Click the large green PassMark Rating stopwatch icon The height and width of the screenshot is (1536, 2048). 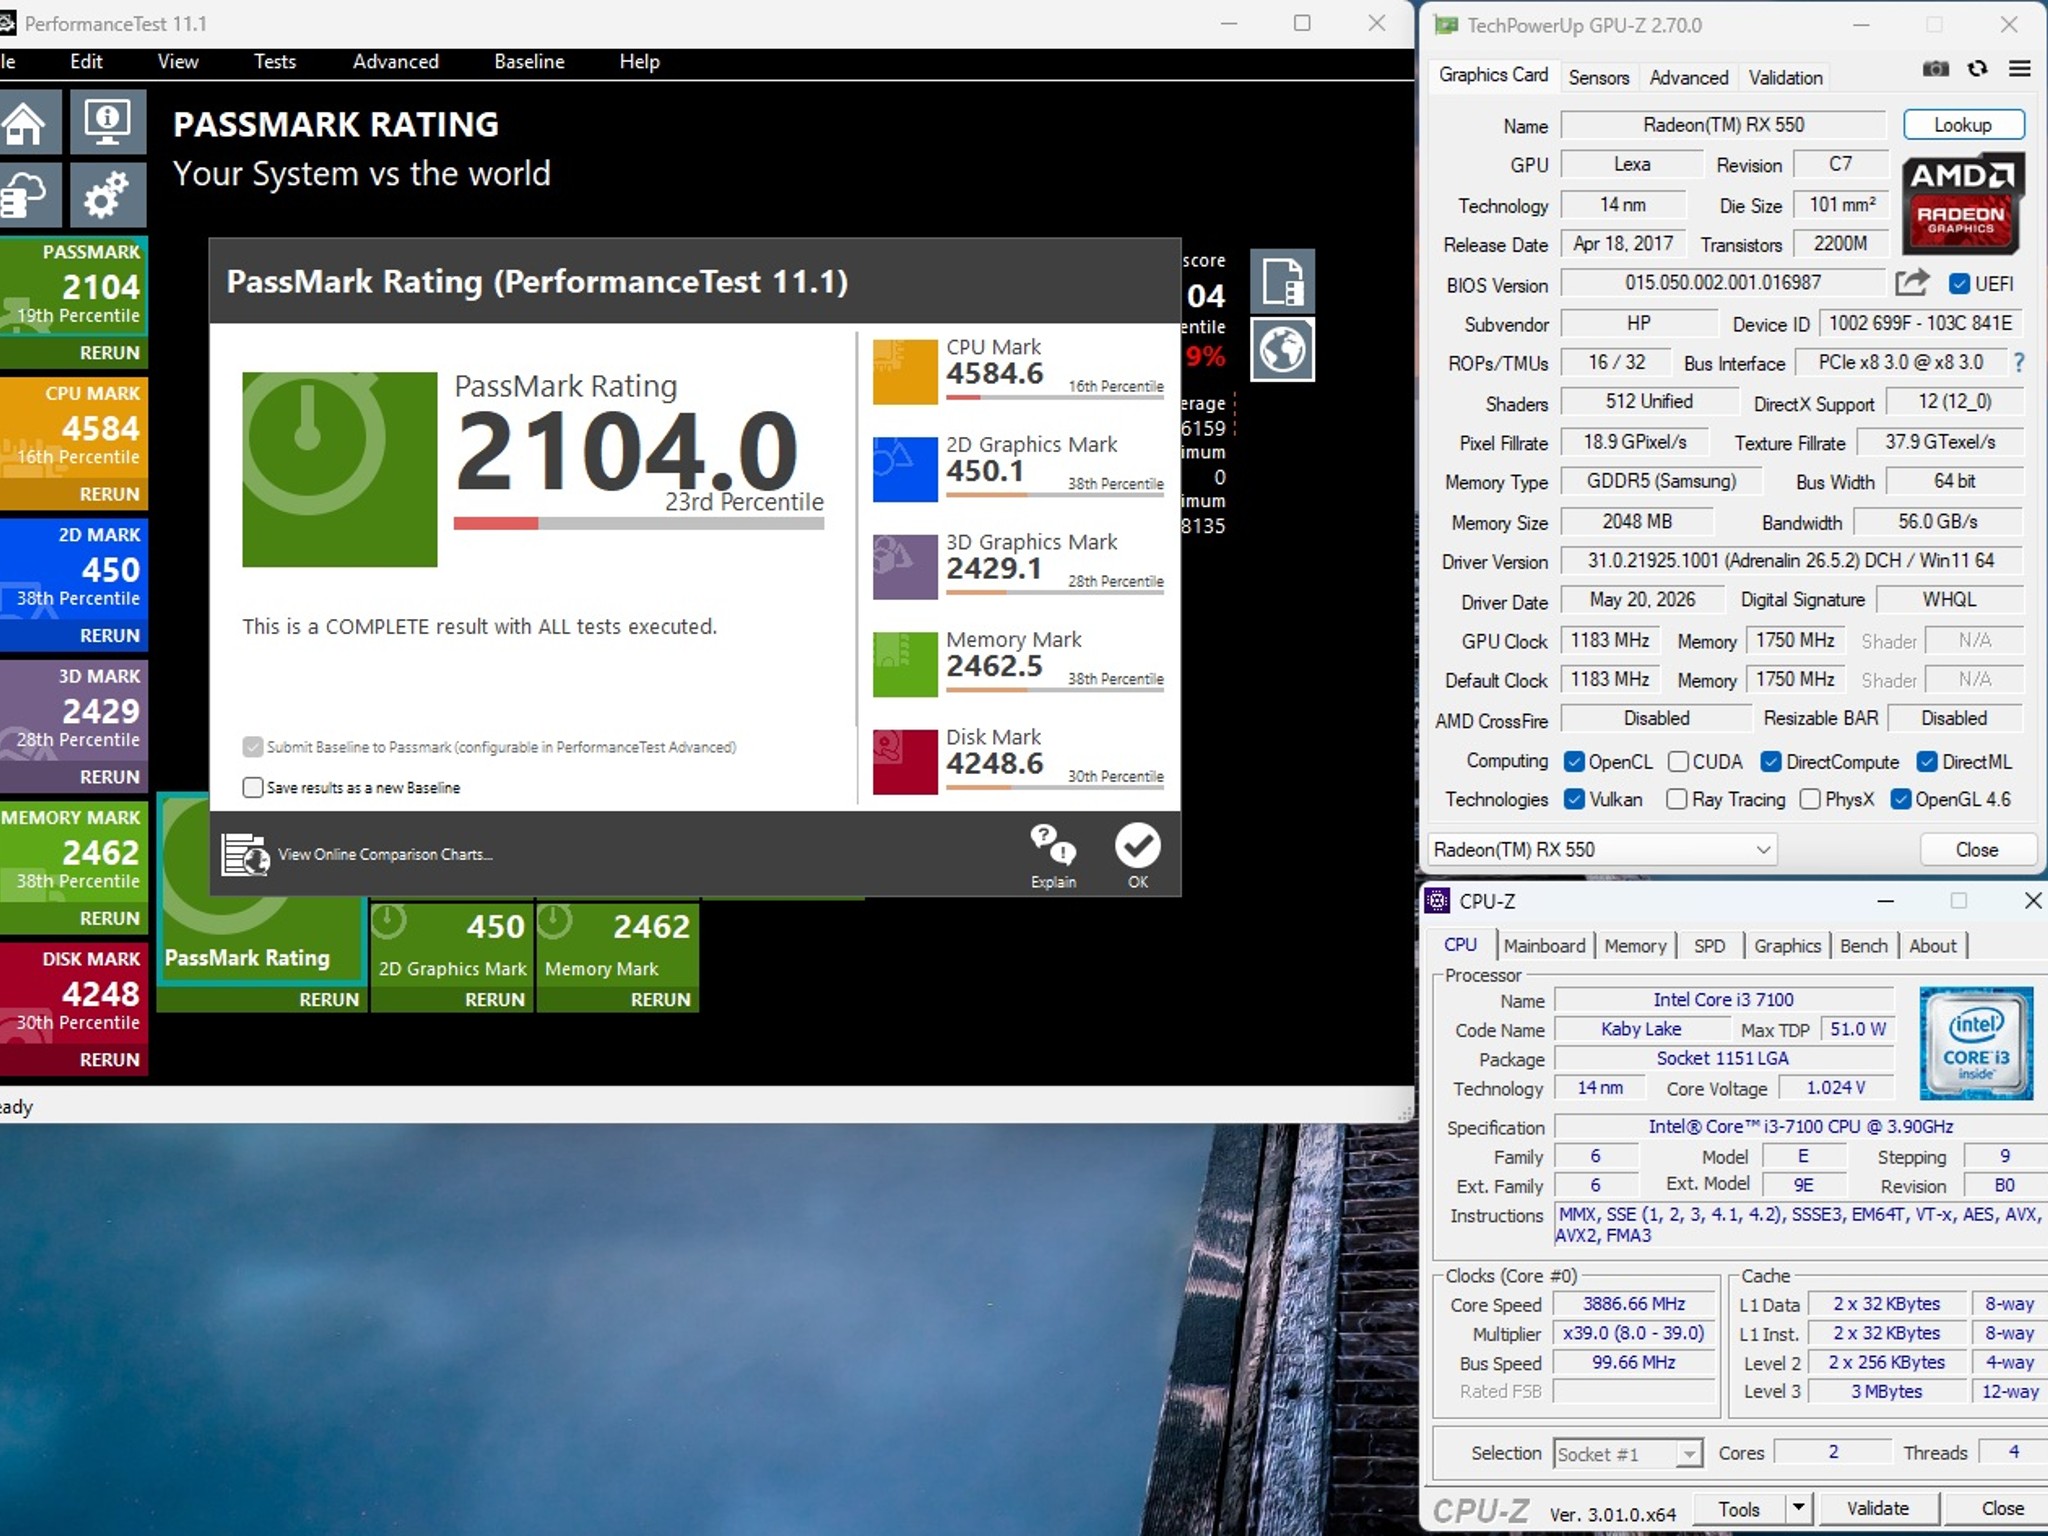(x=340, y=469)
